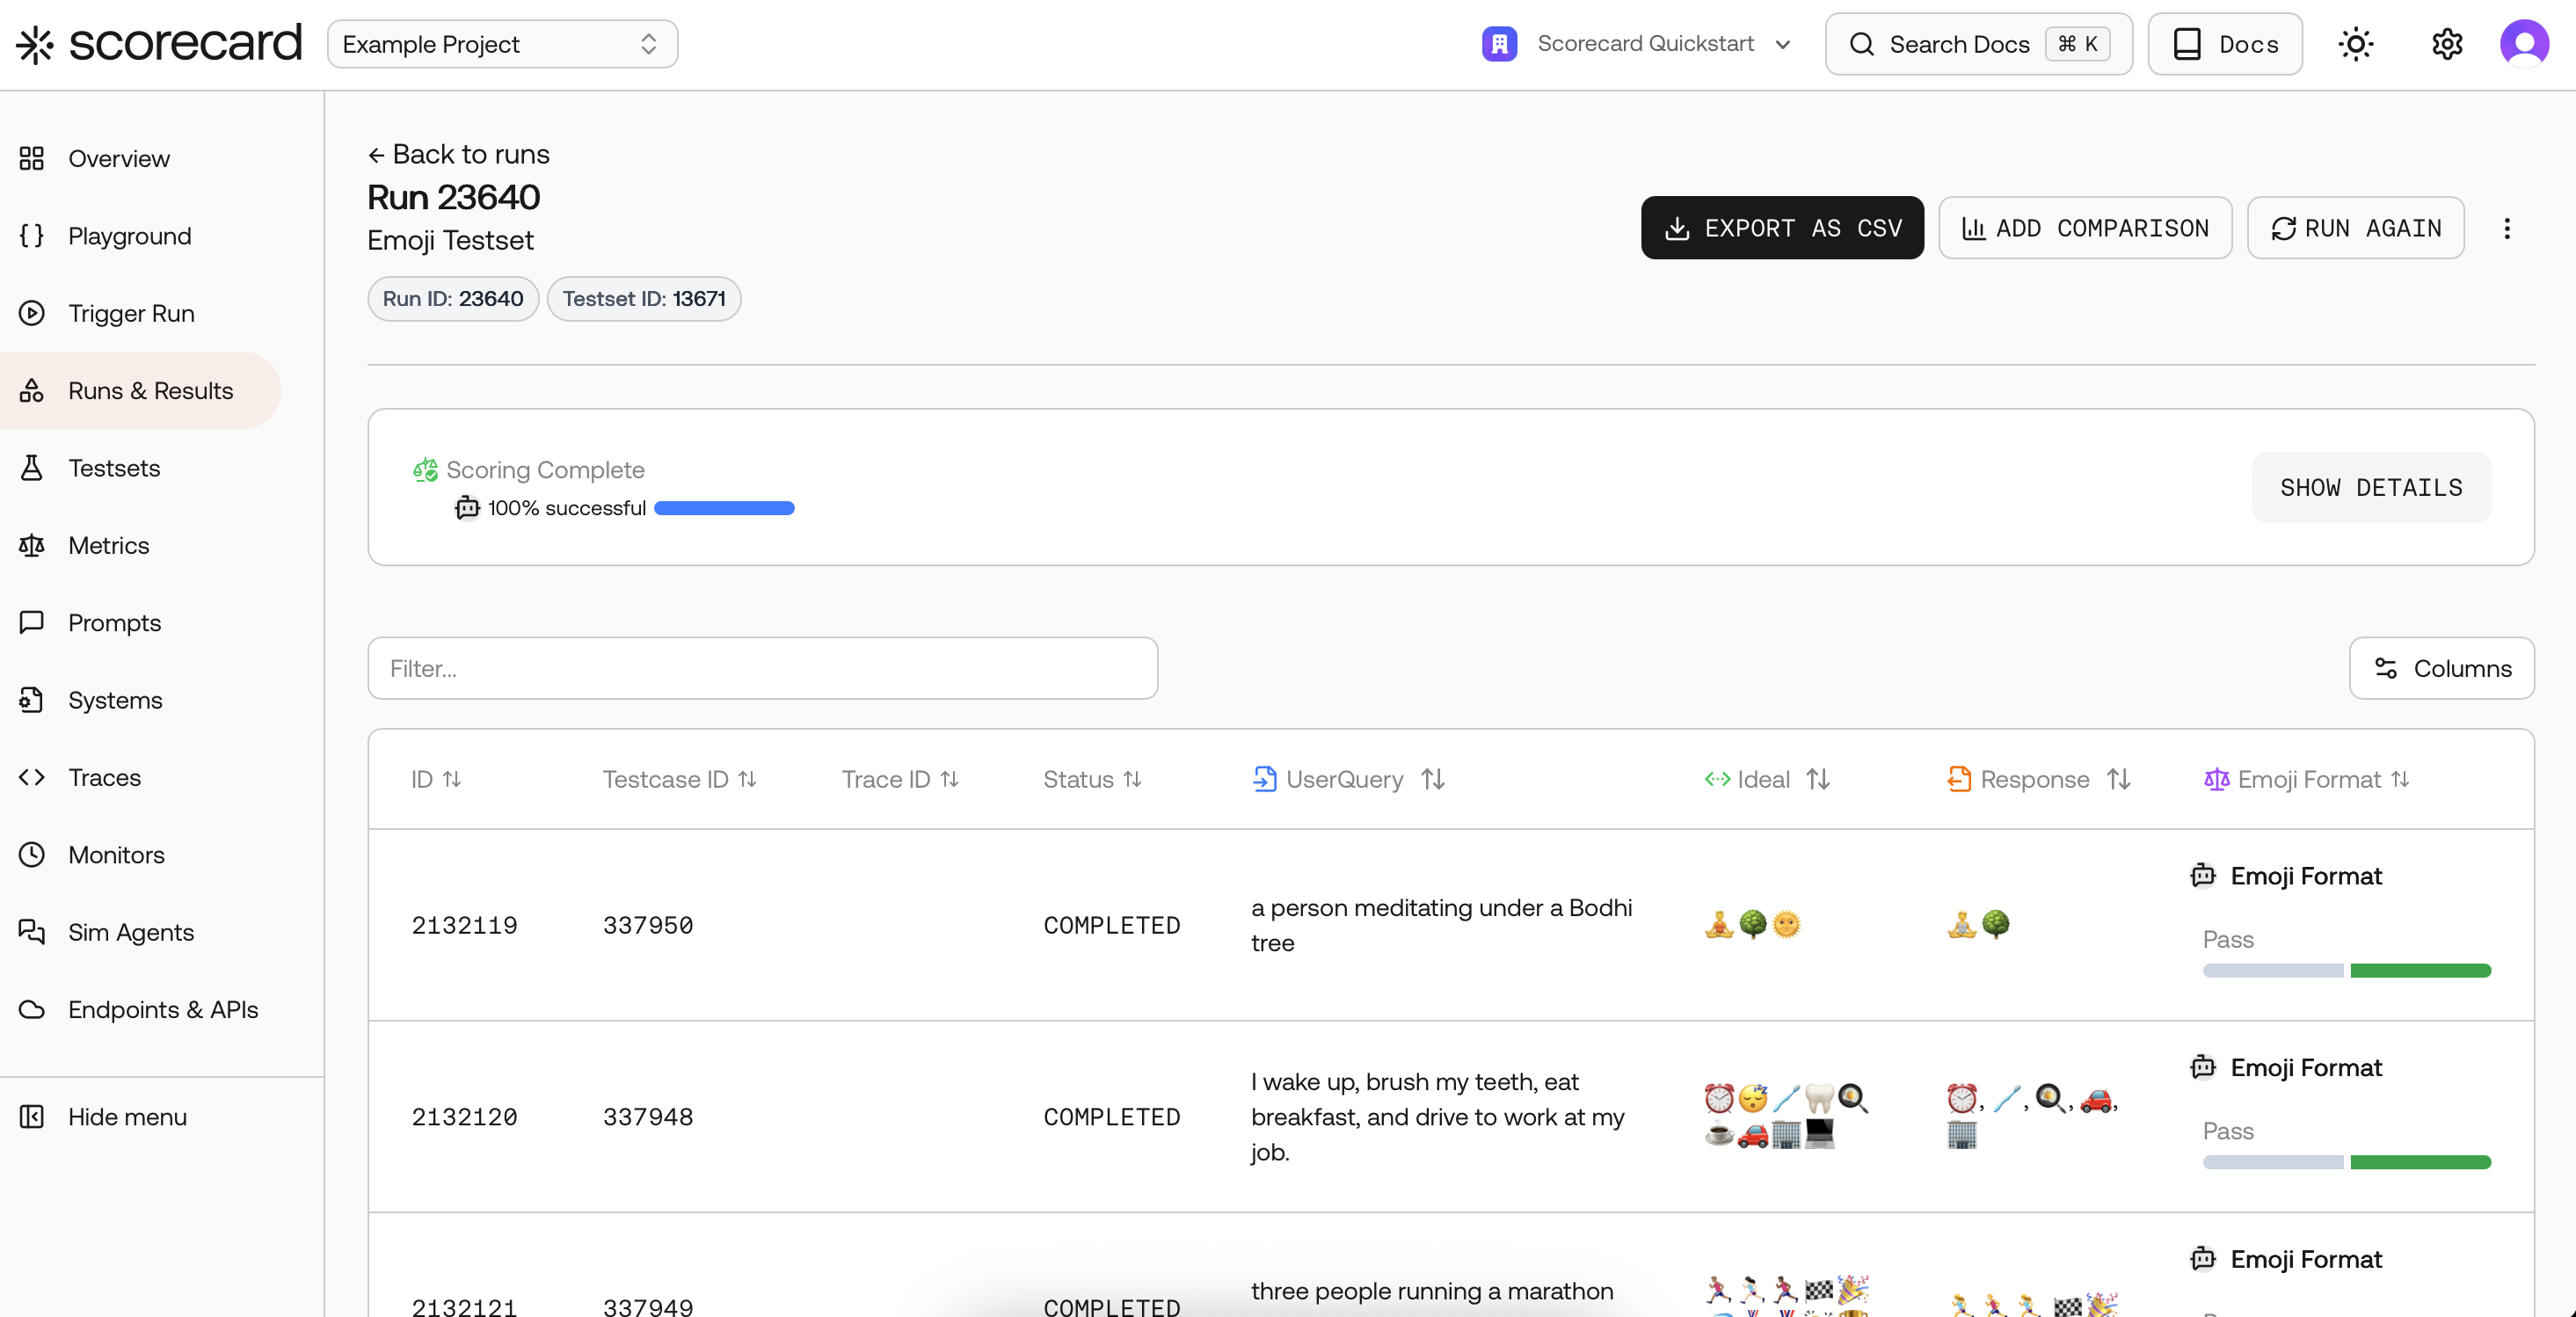Viewport: 2576px width, 1317px height.
Task: Open settings via the gear icon
Action: tap(2446, 44)
